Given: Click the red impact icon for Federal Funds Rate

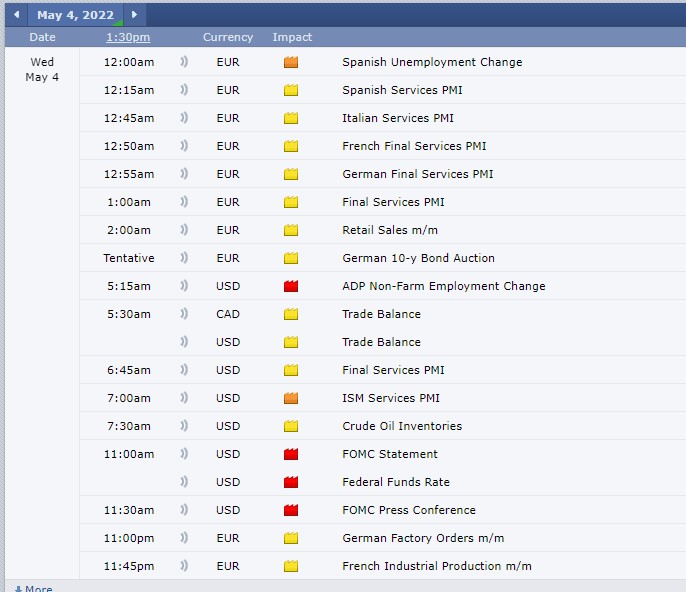Looking at the screenshot, I should (x=291, y=482).
